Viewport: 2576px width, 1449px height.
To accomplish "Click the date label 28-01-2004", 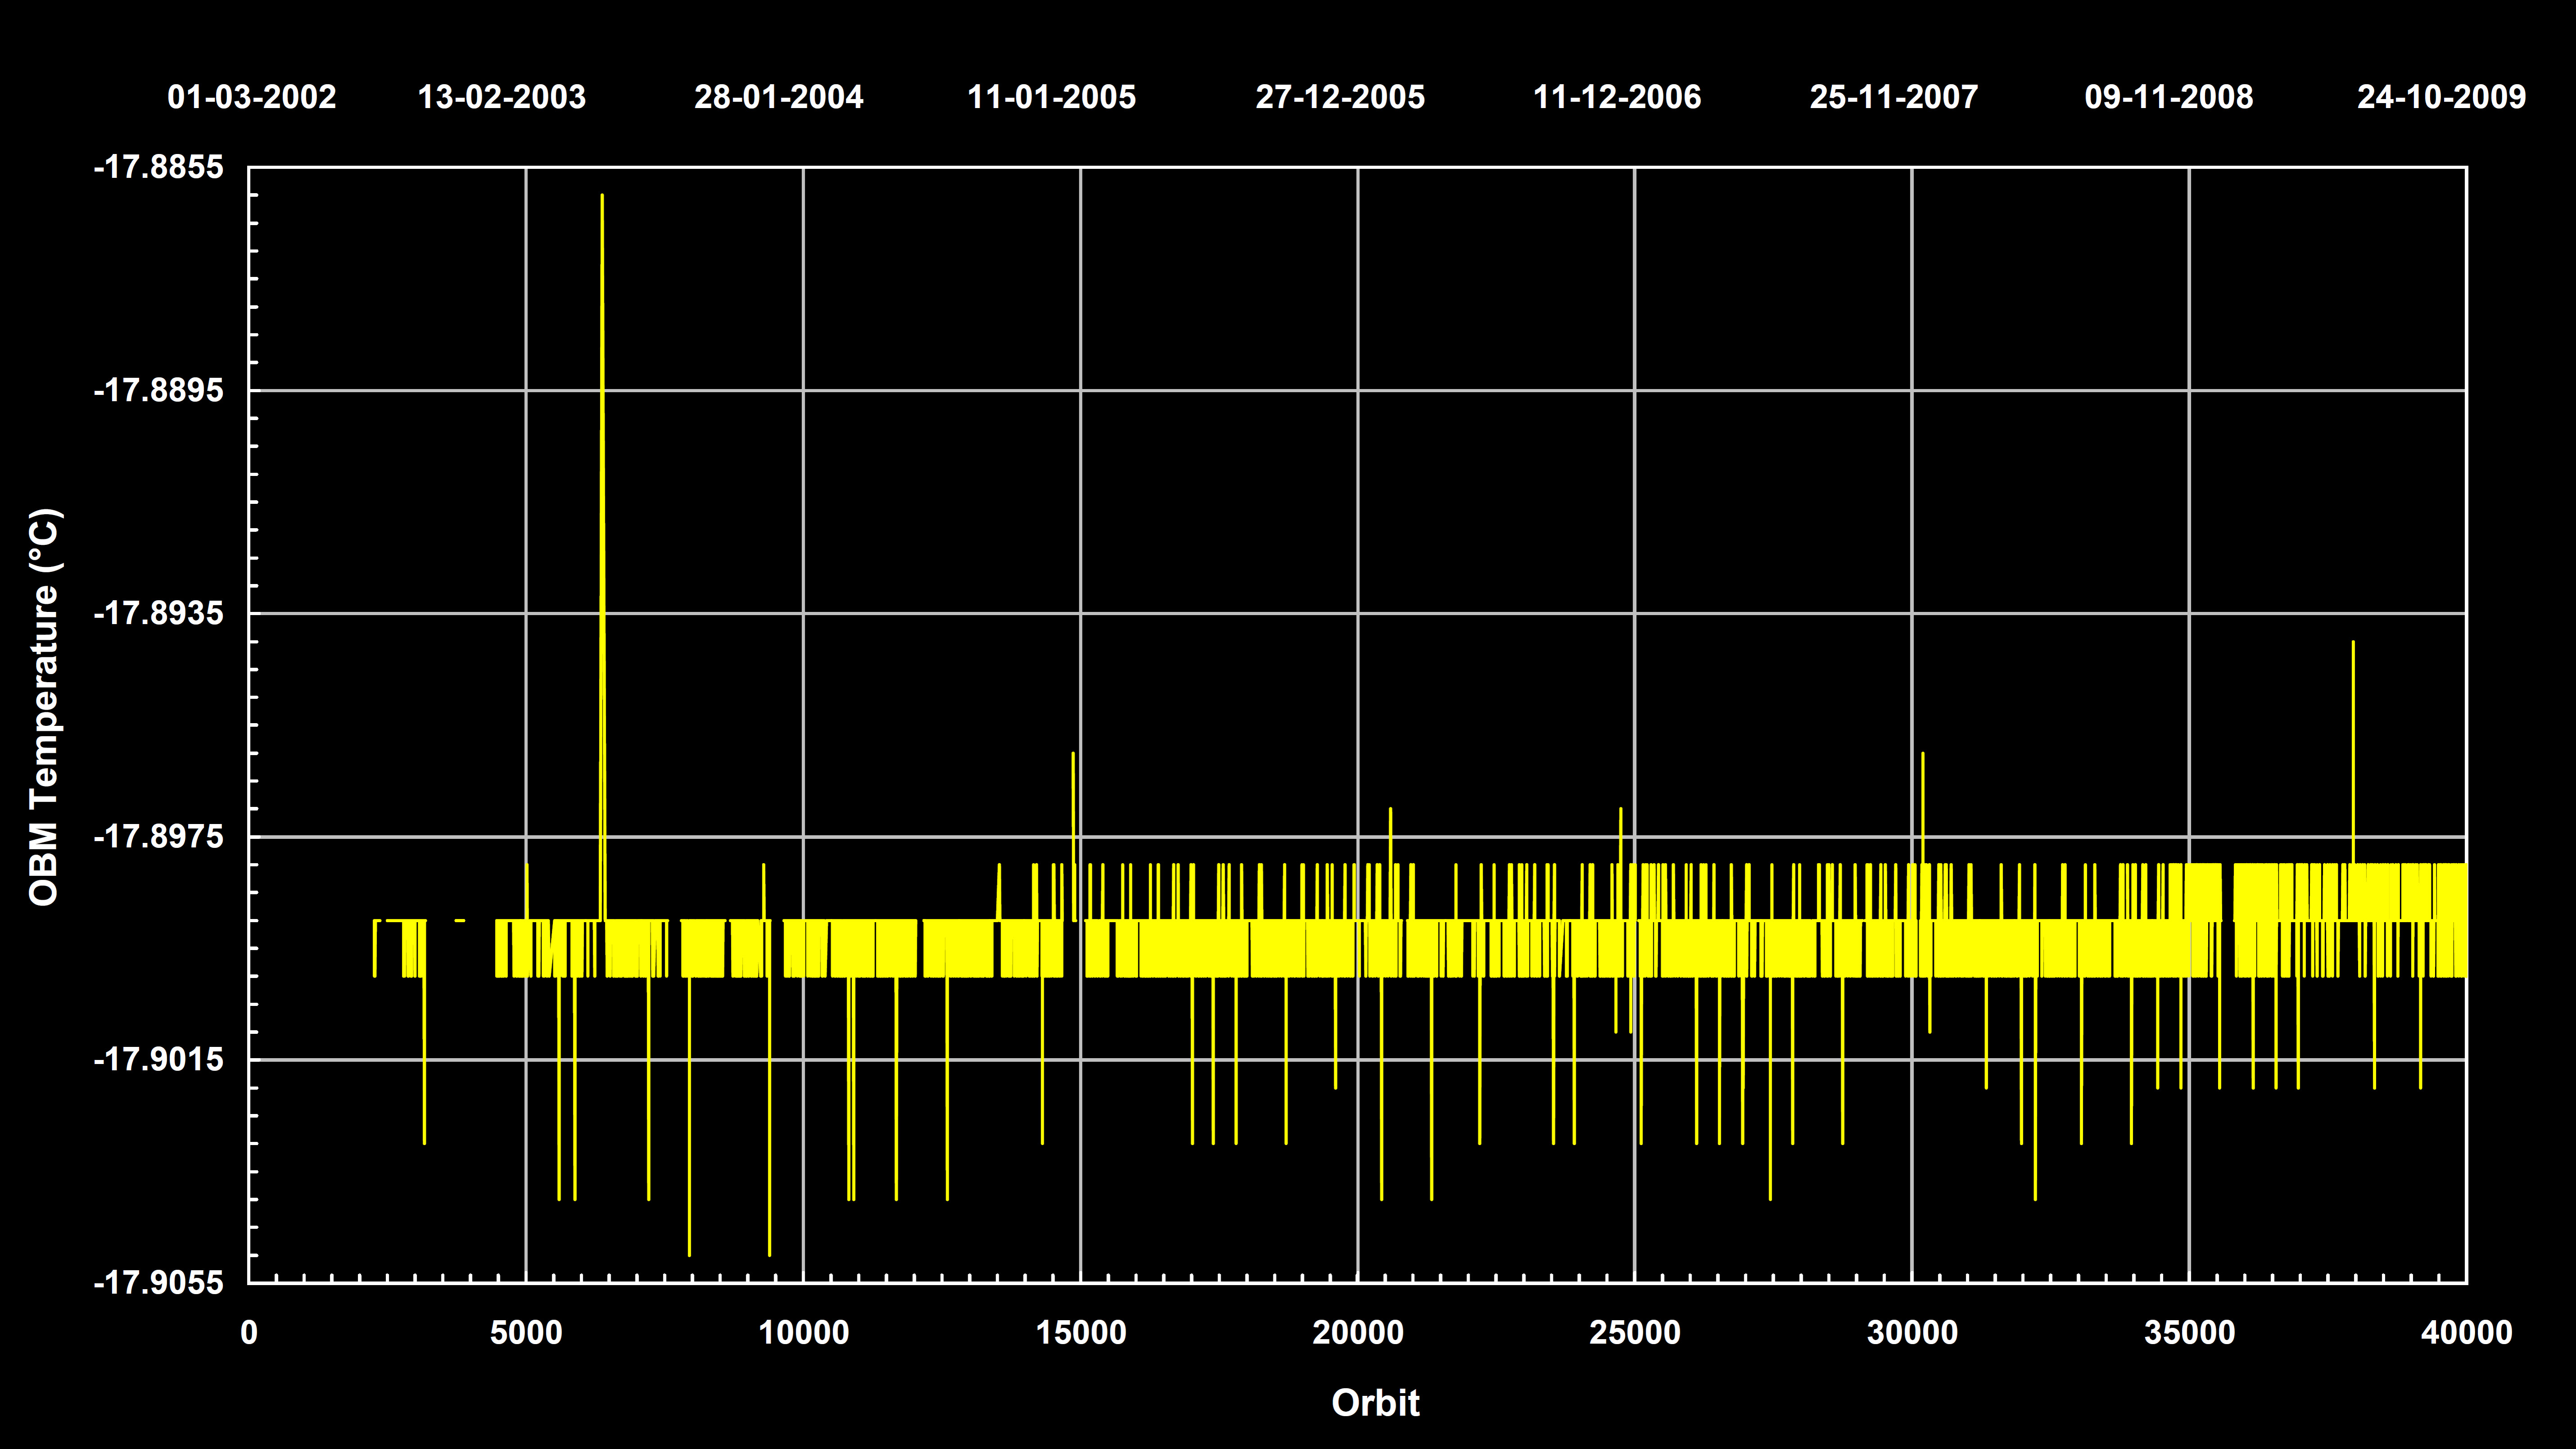I will tap(778, 97).
